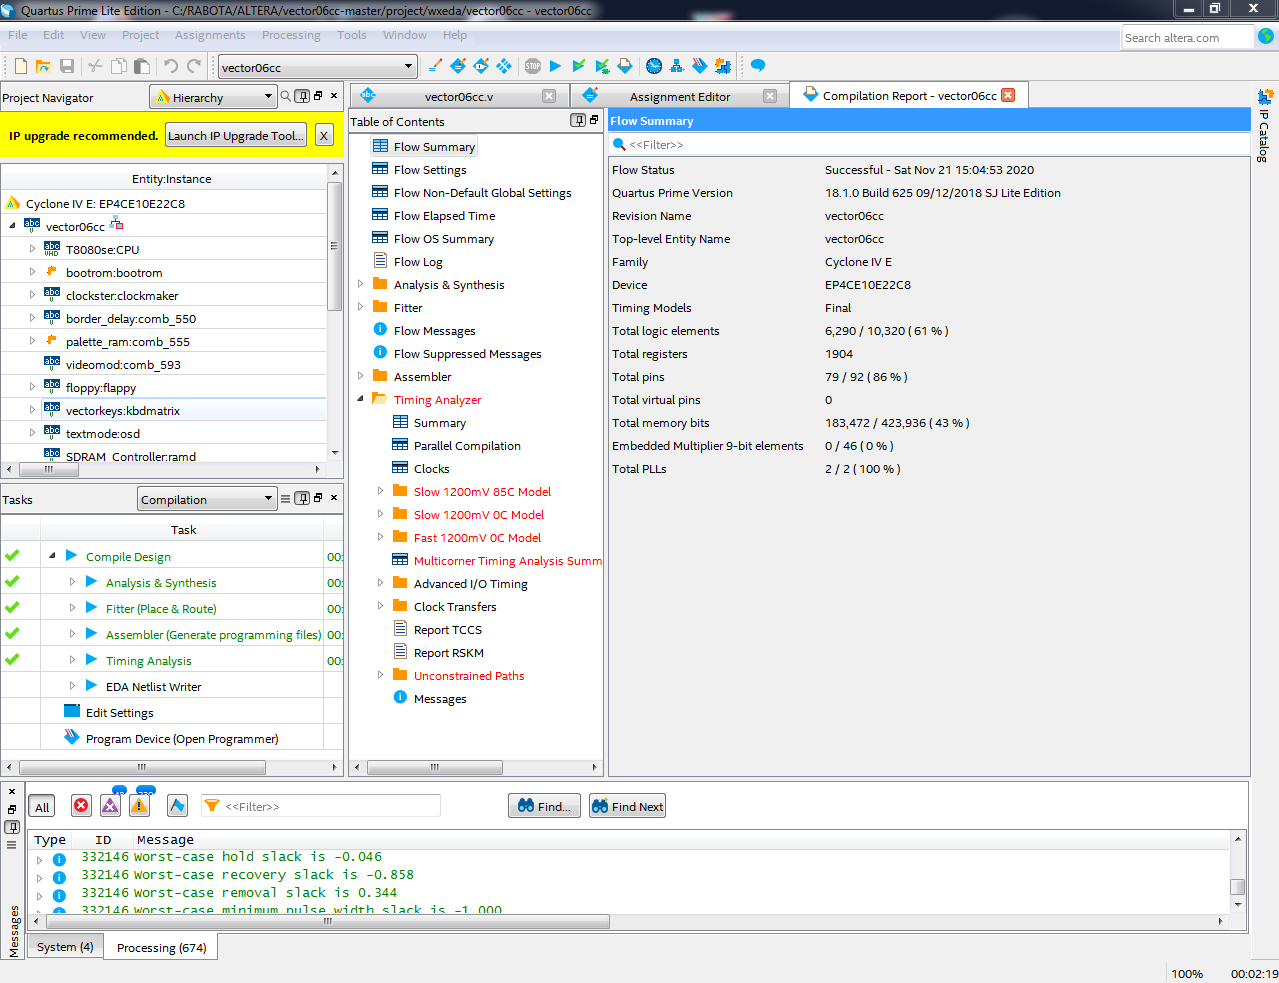The image size is (1279, 983).
Task: Switch to the Assignment Editor tab
Action: [x=680, y=97]
